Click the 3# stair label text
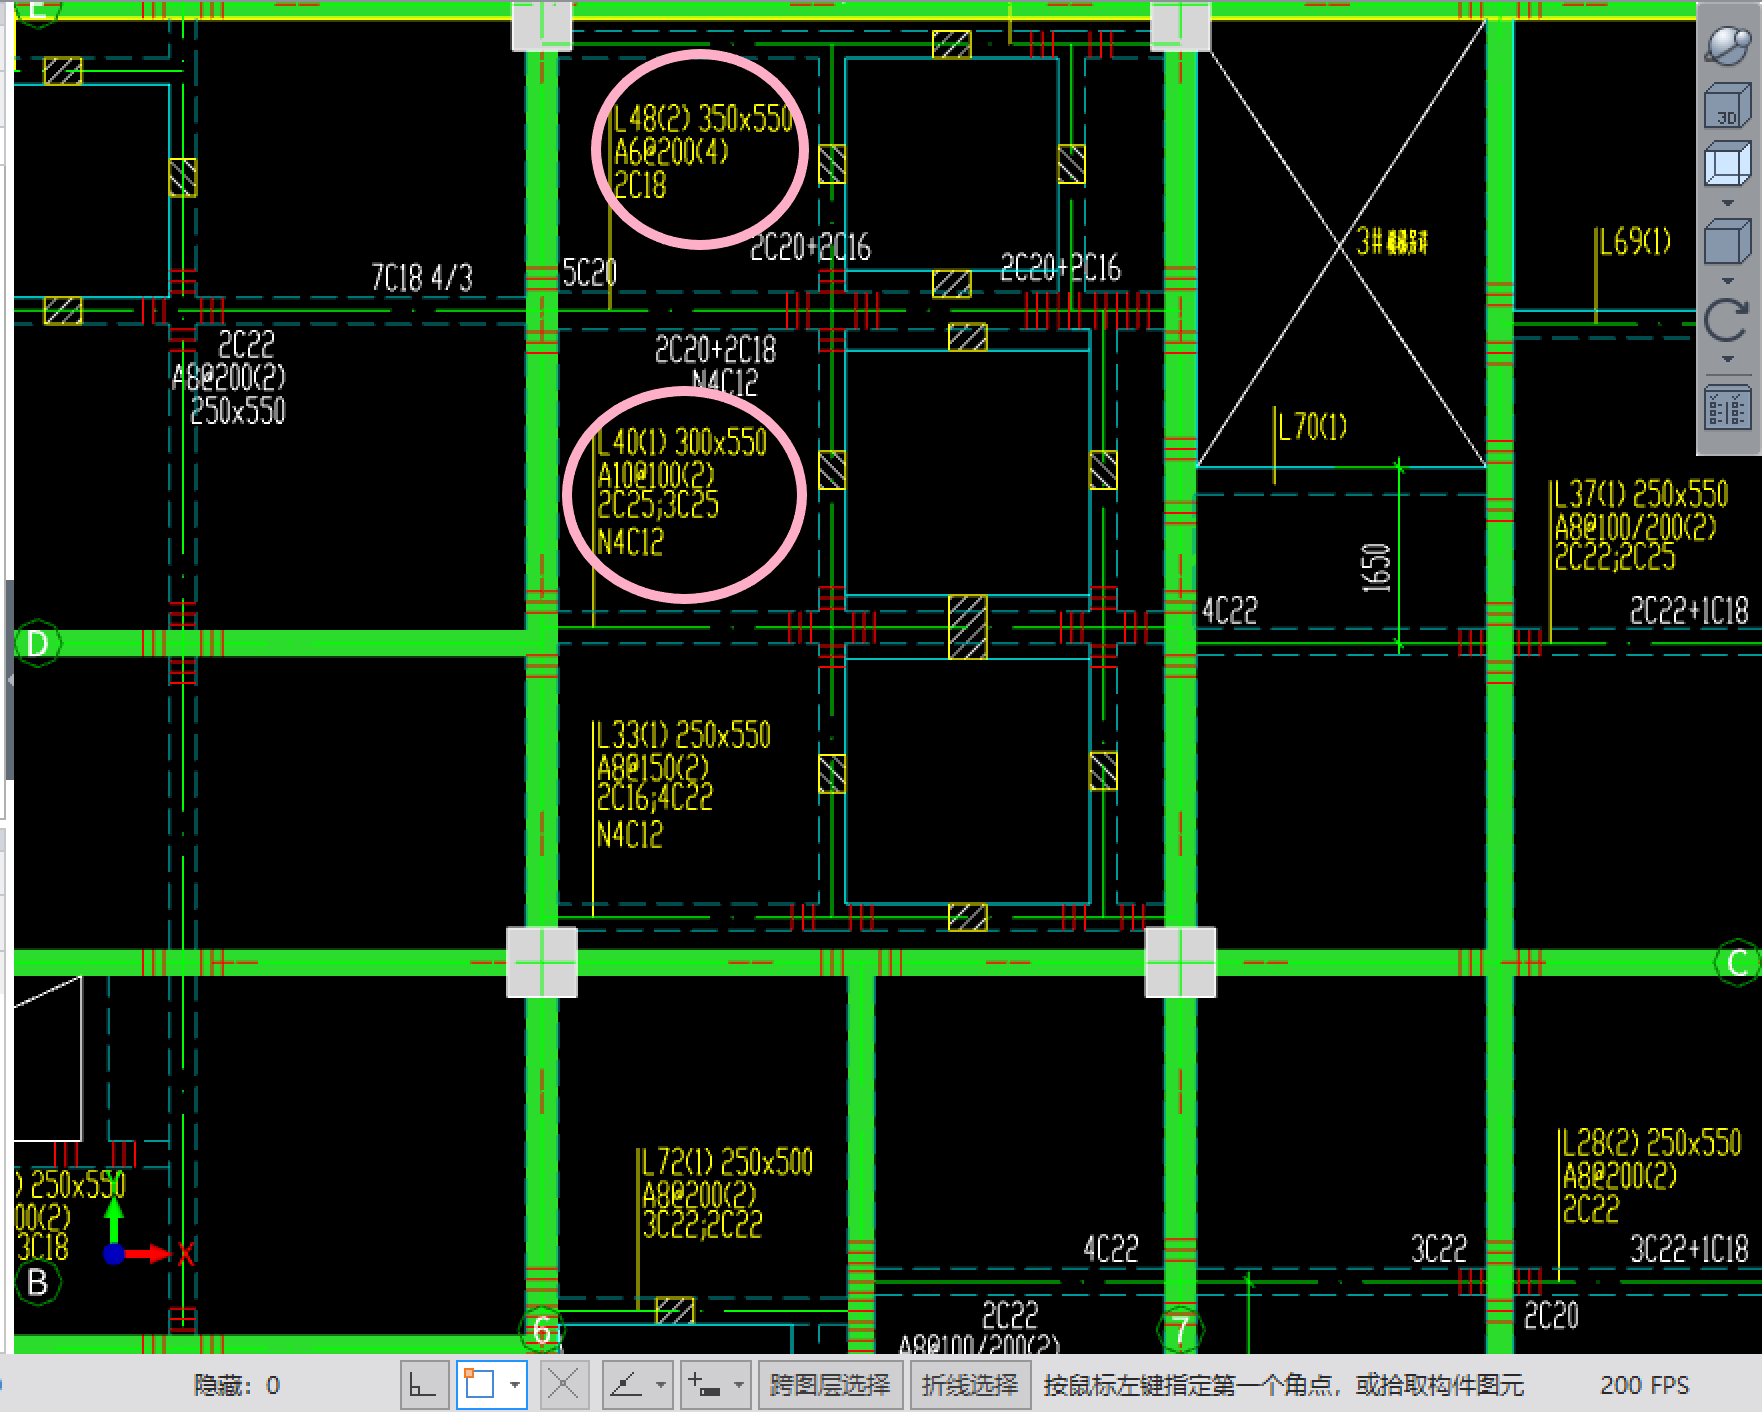Image resolution: width=1762 pixels, height=1413 pixels. (1392, 241)
